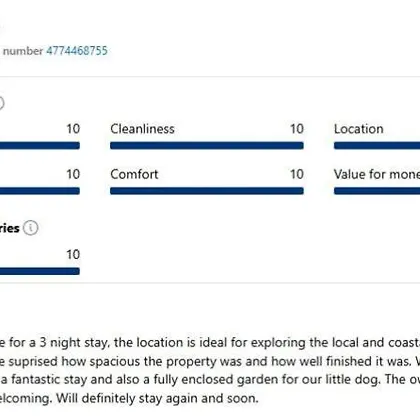This screenshot has height=420, width=420.
Task: Click score 10 just before Cleanliness label
Action: (x=73, y=129)
